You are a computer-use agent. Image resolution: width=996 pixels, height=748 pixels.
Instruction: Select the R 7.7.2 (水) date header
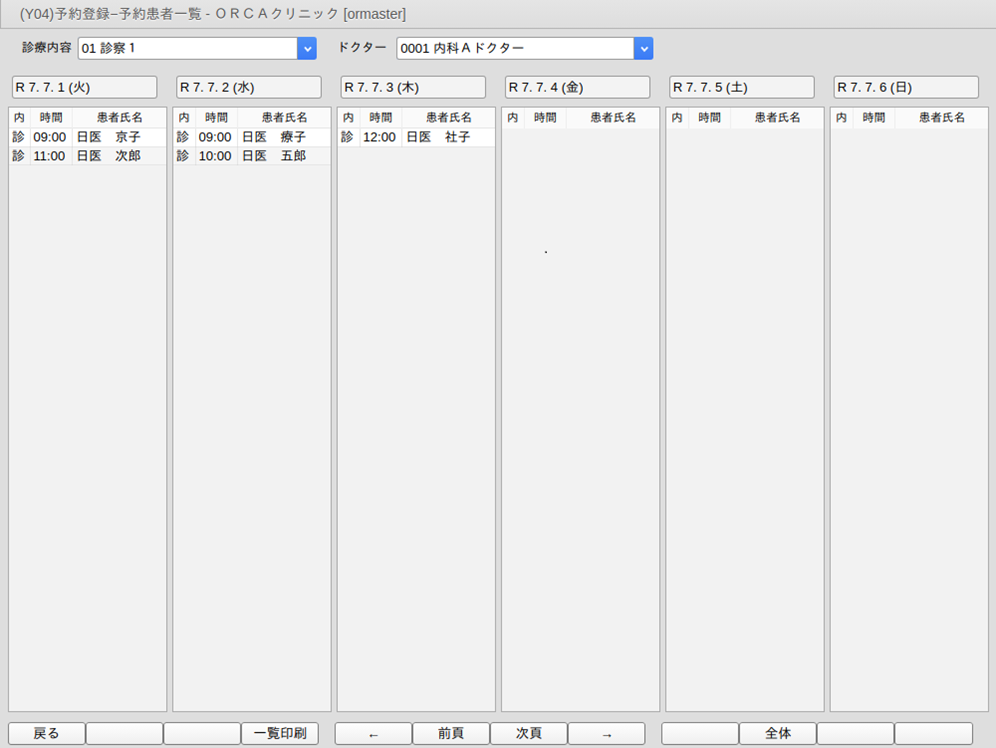pos(248,87)
